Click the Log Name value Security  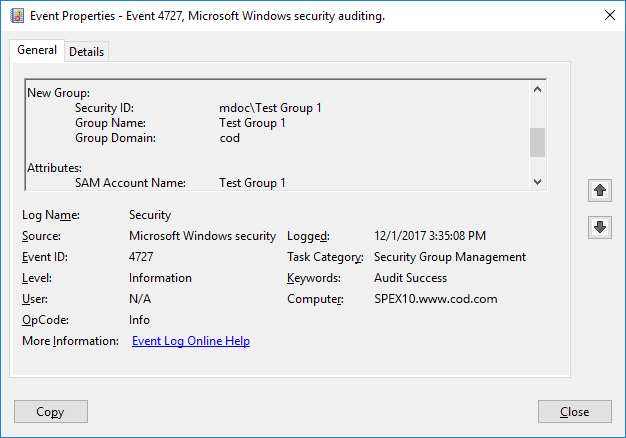150,215
